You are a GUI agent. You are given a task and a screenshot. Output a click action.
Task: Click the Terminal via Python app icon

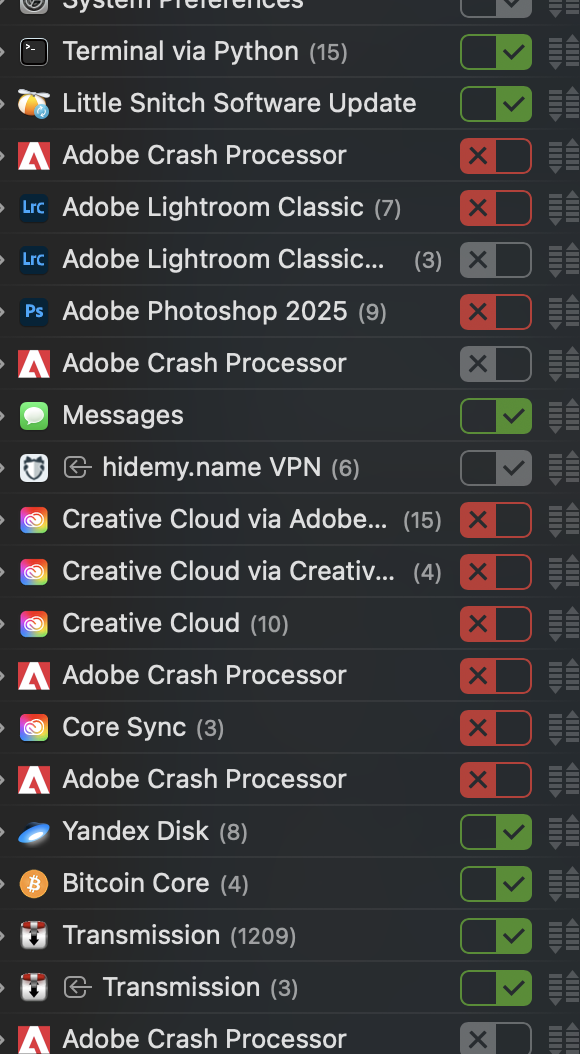pyautogui.click(x=34, y=52)
